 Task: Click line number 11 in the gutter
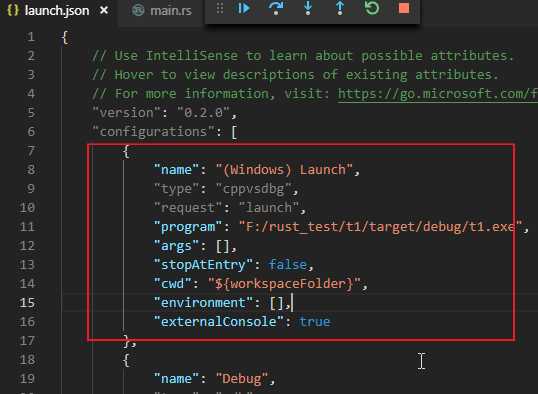[27, 227]
